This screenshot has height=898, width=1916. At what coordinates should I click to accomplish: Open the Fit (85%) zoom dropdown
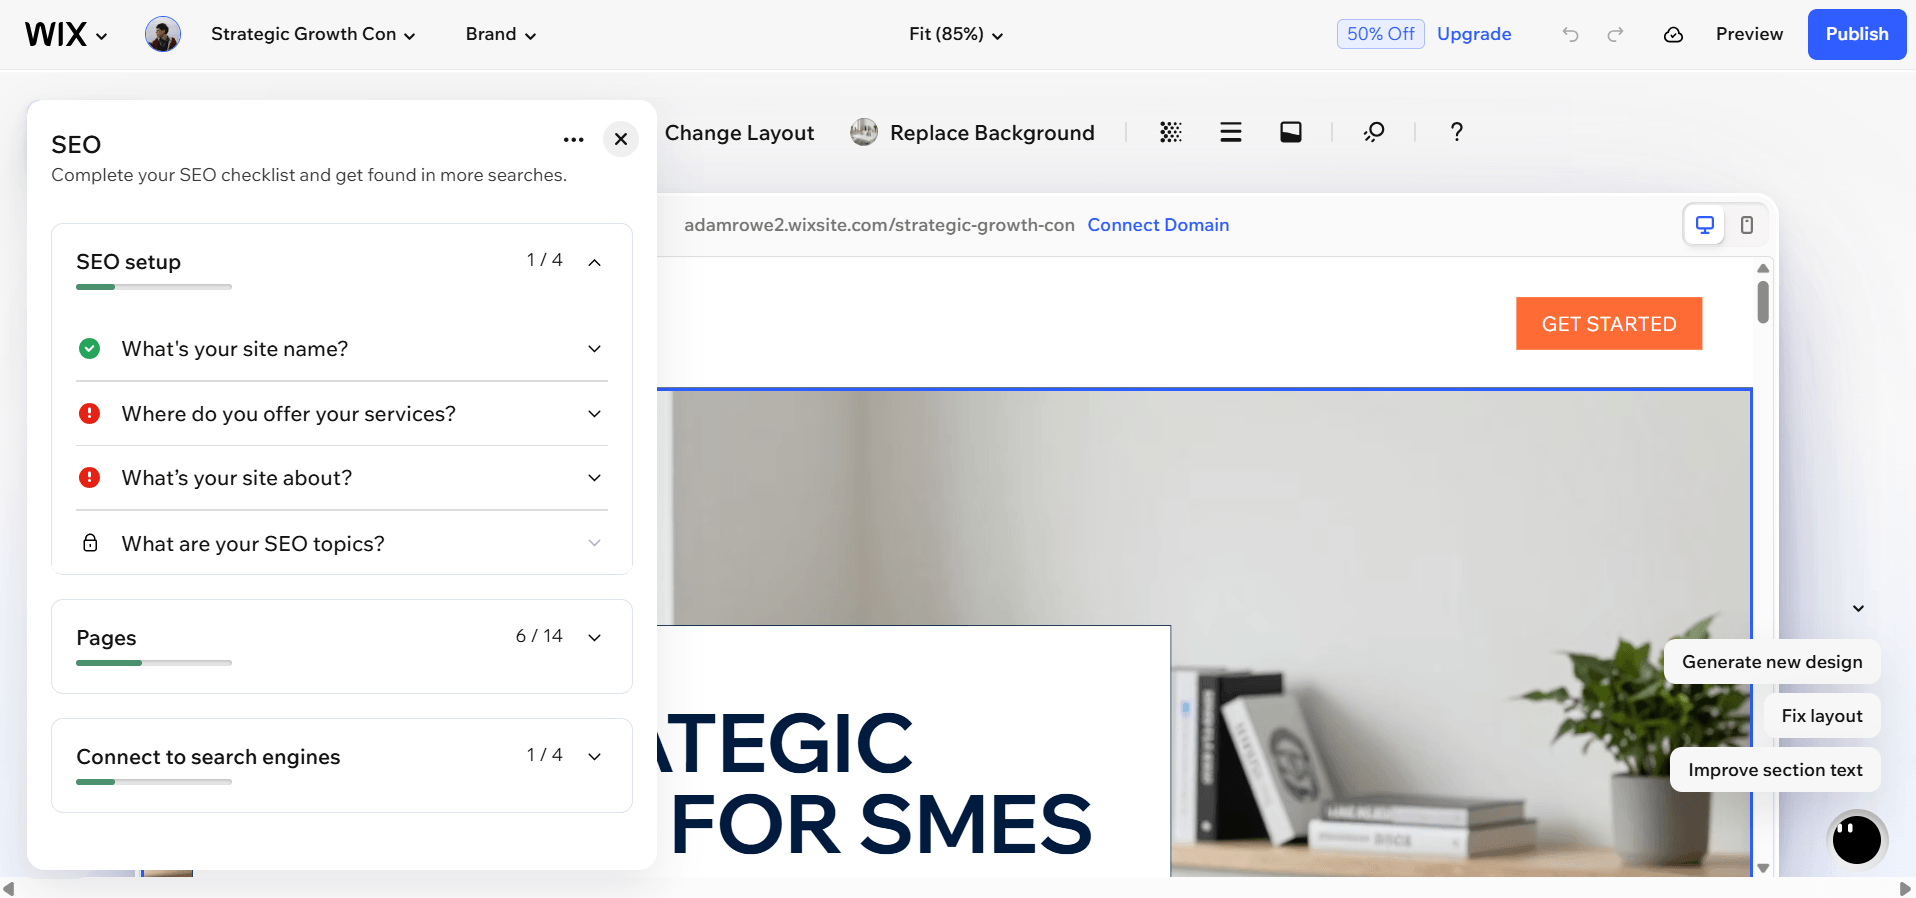(955, 35)
